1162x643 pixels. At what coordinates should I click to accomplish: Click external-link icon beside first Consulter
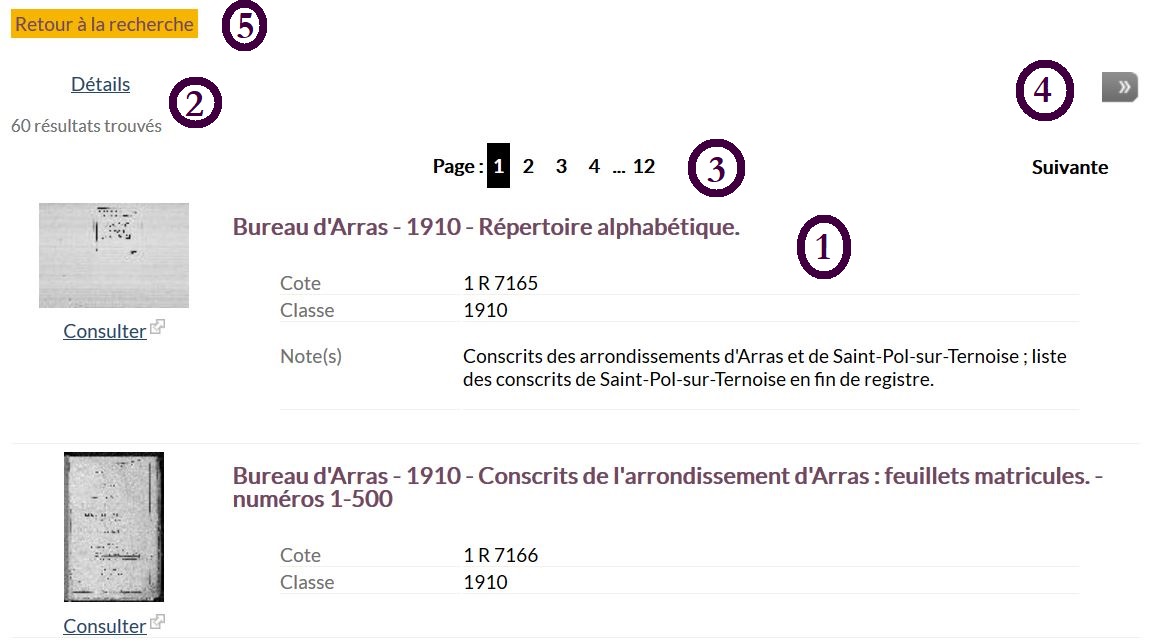[157, 327]
